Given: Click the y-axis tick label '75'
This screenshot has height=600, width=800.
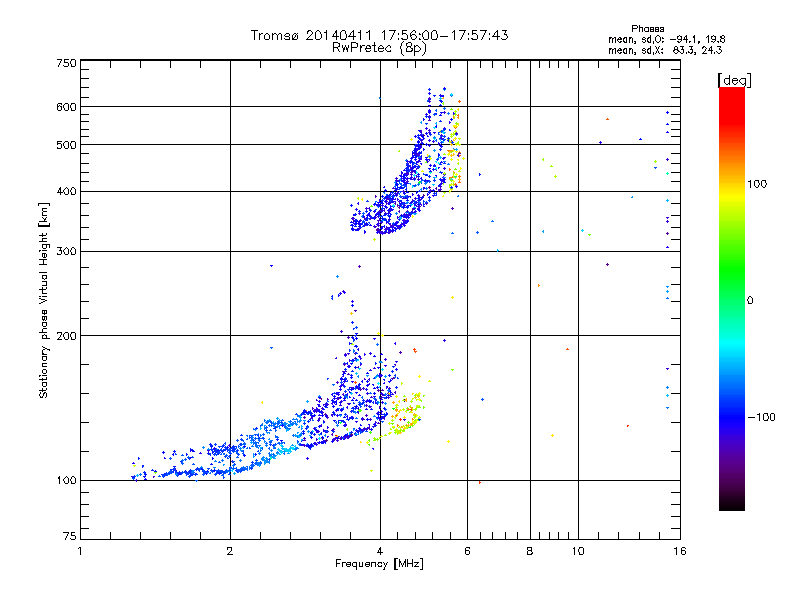Looking at the screenshot, I should tap(70, 536).
